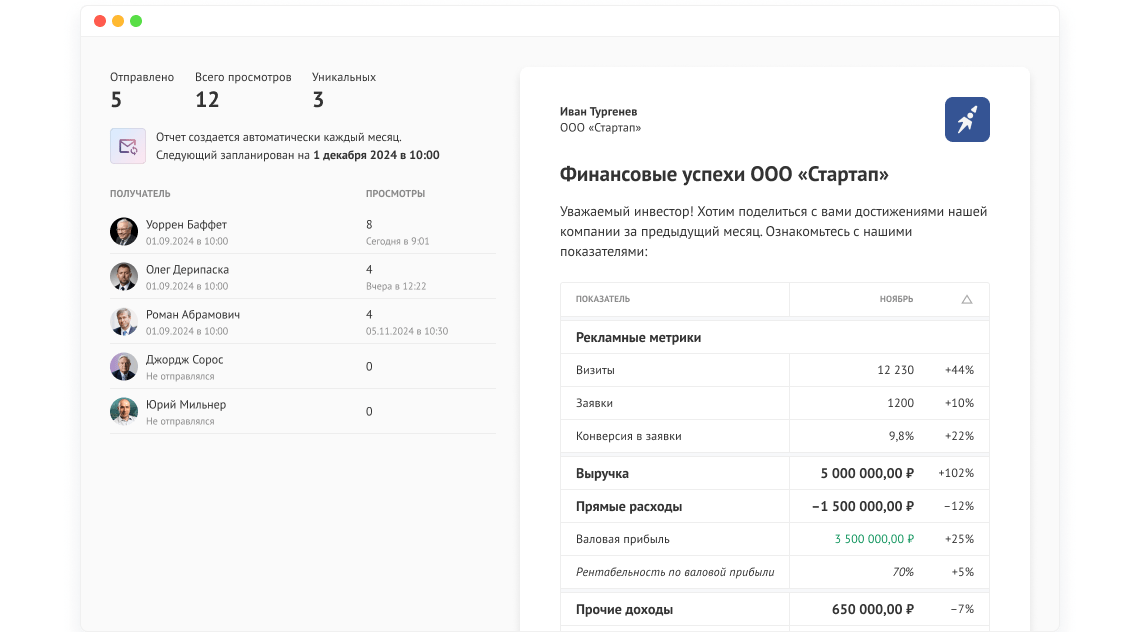Click last view time Вчера в 12:22
The height and width of the screenshot is (632, 1140).
click(396, 287)
